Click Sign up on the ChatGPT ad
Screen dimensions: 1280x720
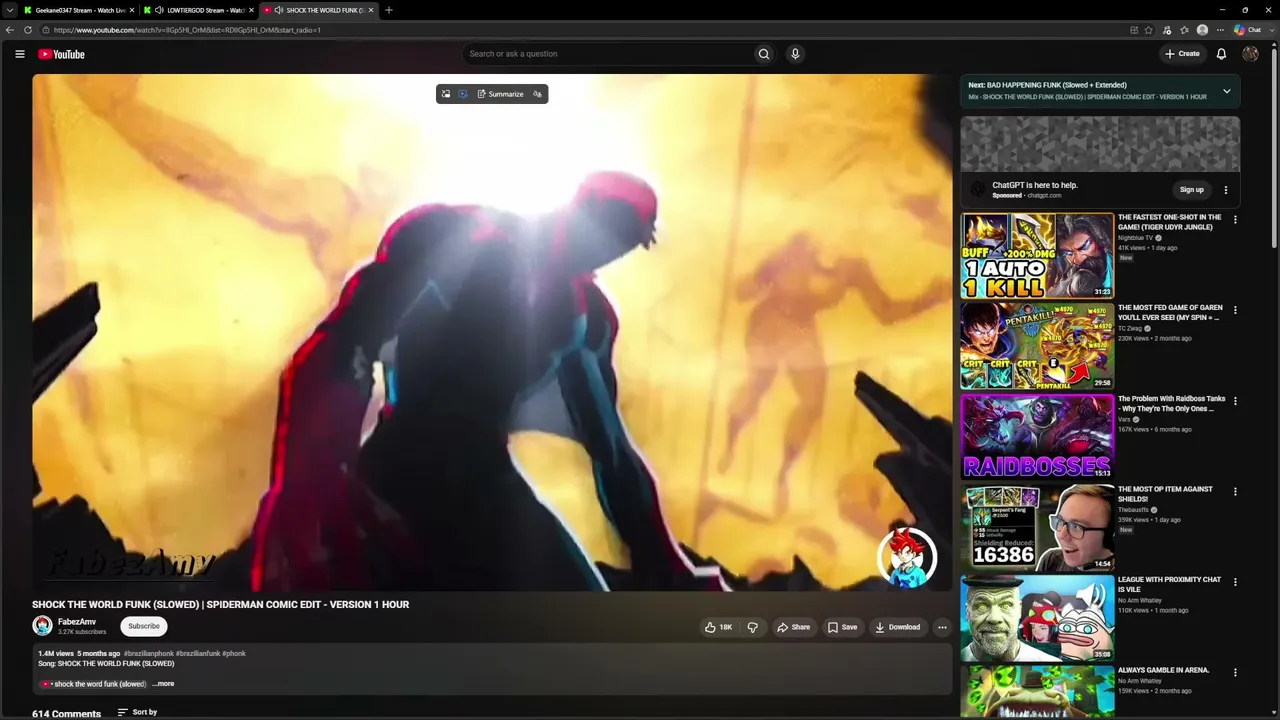click(x=1191, y=190)
